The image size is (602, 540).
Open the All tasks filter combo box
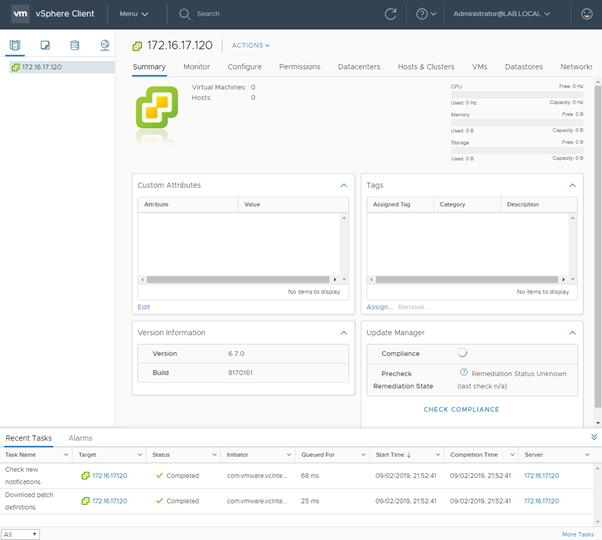[x=20, y=534]
